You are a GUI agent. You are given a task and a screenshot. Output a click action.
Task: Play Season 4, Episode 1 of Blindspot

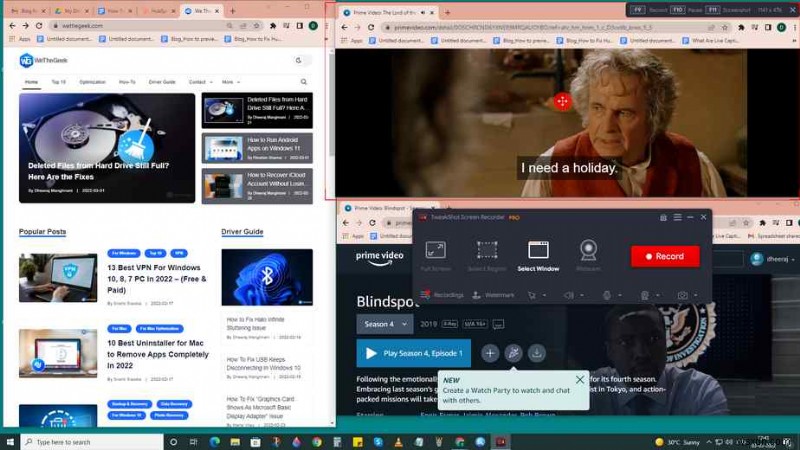(413, 353)
